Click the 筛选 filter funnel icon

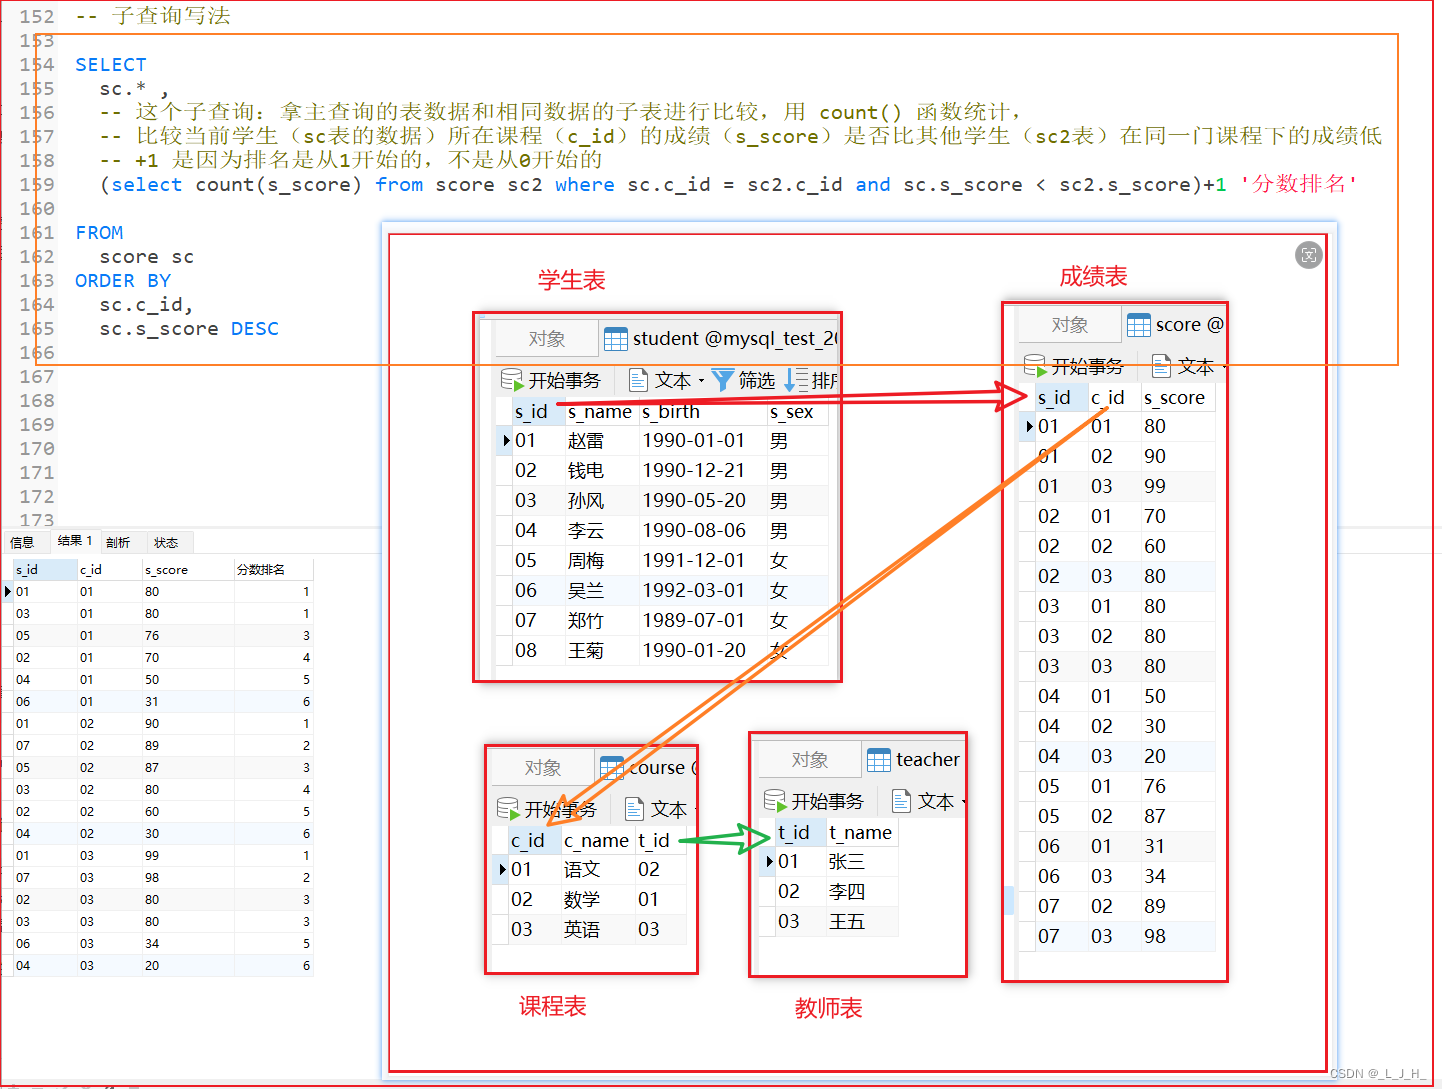(722, 380)
